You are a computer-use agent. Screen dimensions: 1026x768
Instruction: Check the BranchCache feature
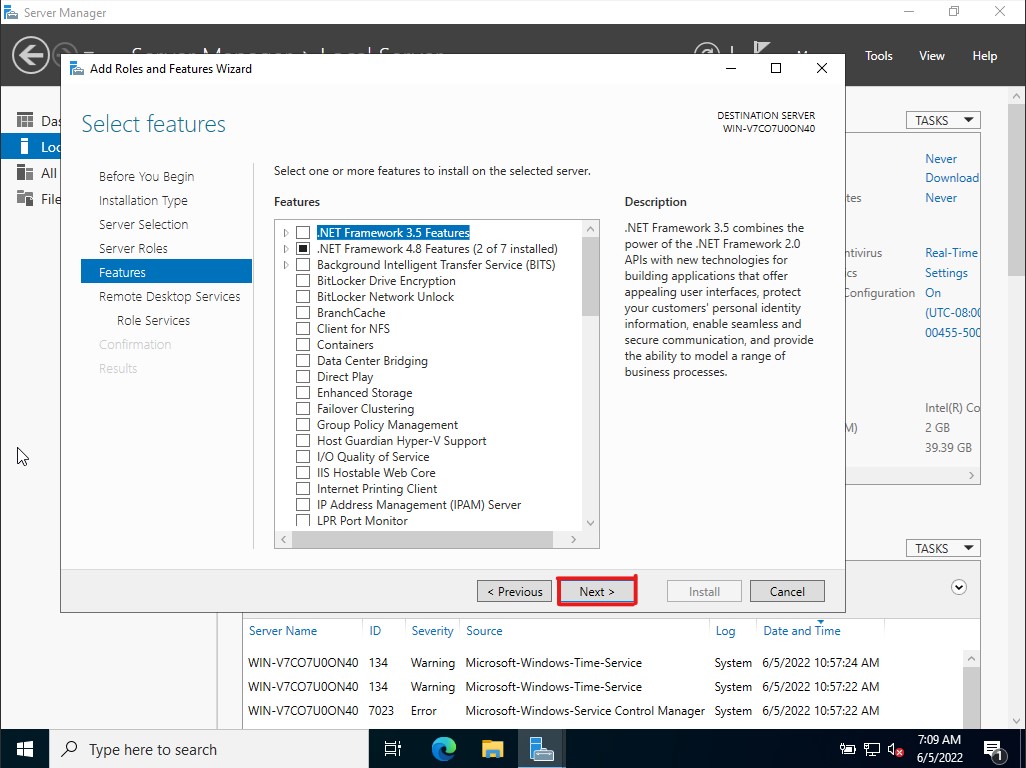tap(303, 313)
